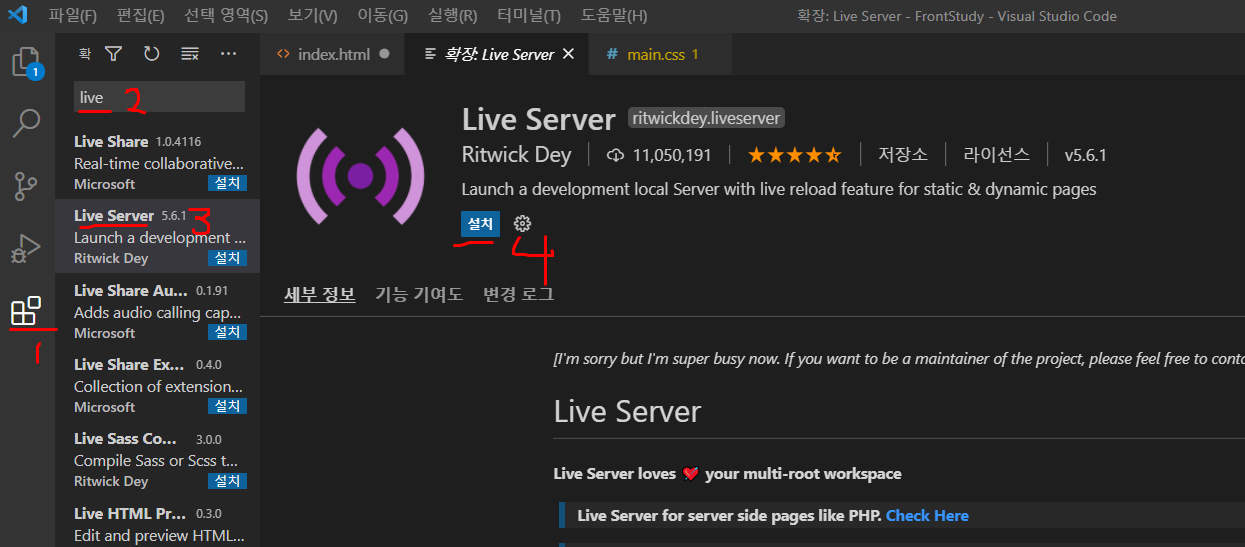Open Source Control view in activity bar
1245x547 pixels.
[x=26, y=186]
